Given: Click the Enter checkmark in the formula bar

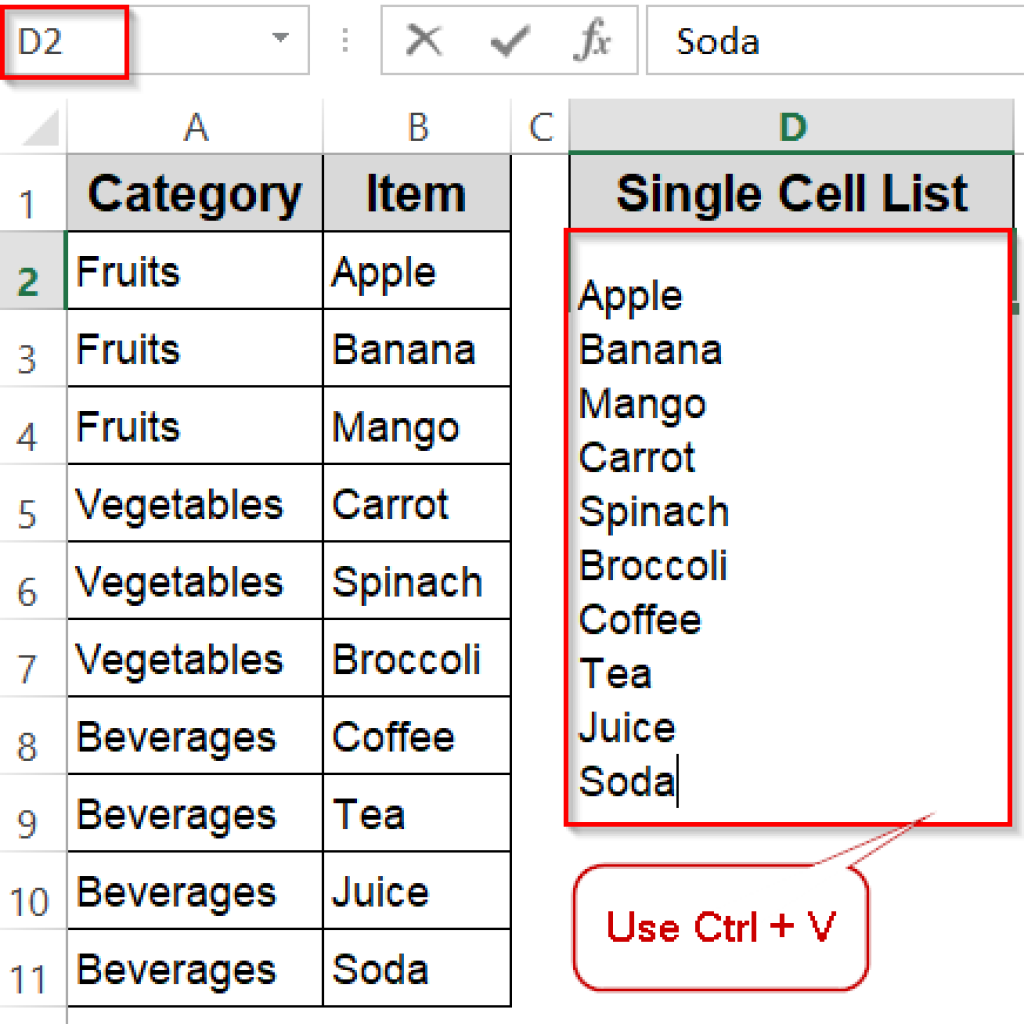Looking at the screenshot, I should click(509, 40).
